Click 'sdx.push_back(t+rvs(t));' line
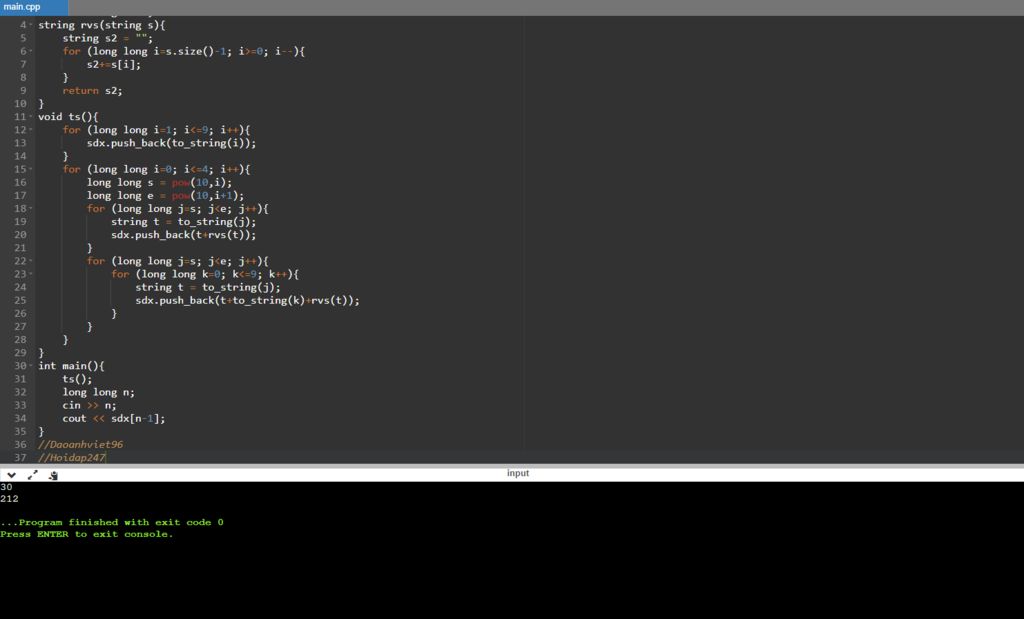The width and height of the screenshot is (1024, 619). 184,234
